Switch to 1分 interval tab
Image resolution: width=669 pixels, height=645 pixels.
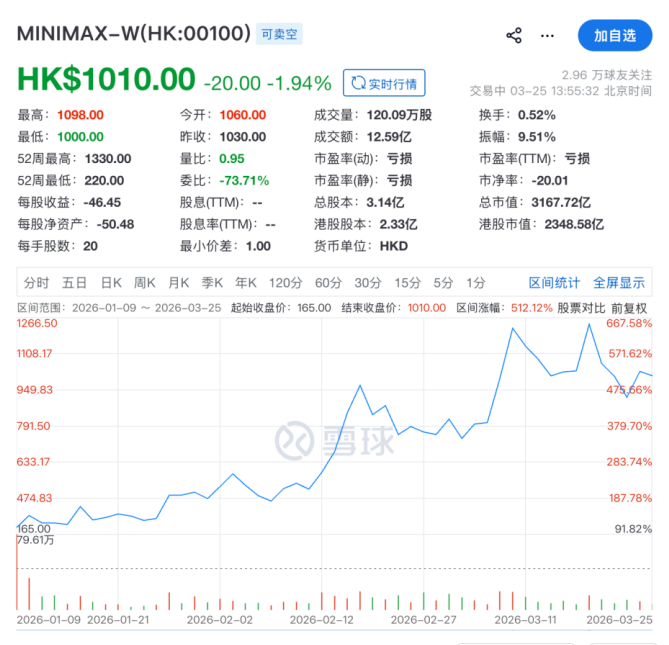point(476,282)
